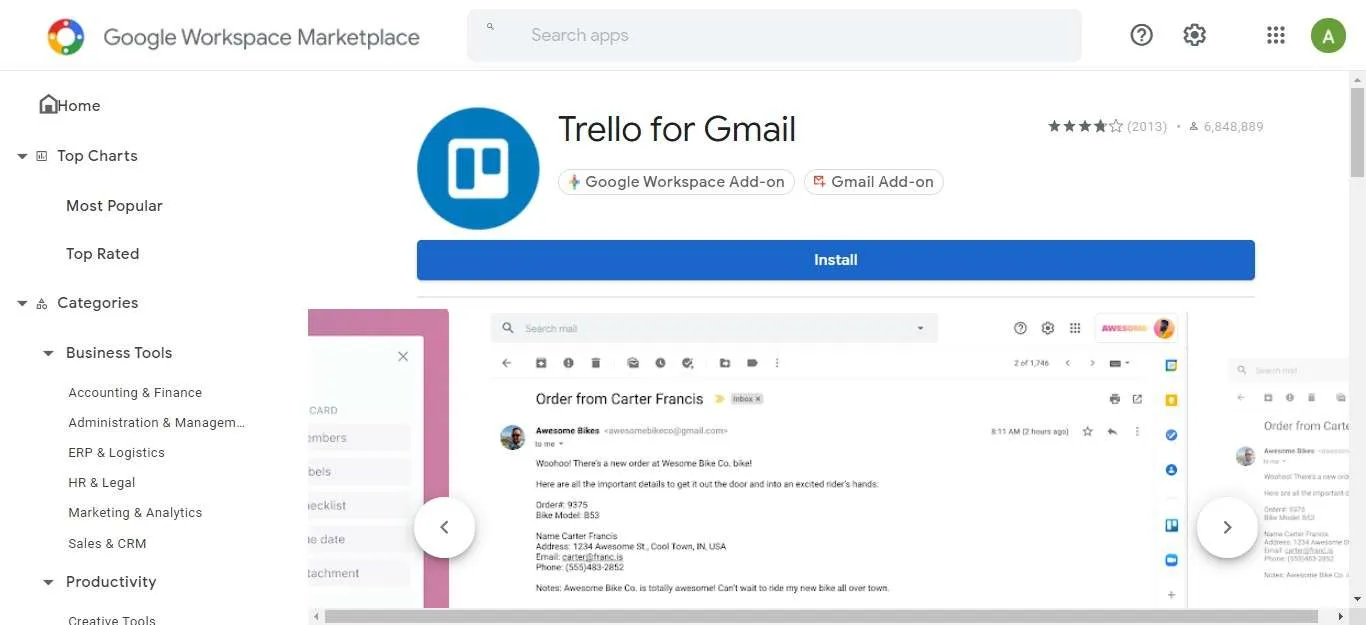Viewport: 1366px width, 625px height.
Task: Click the scrollbar down arrow
Action: 1357,600
